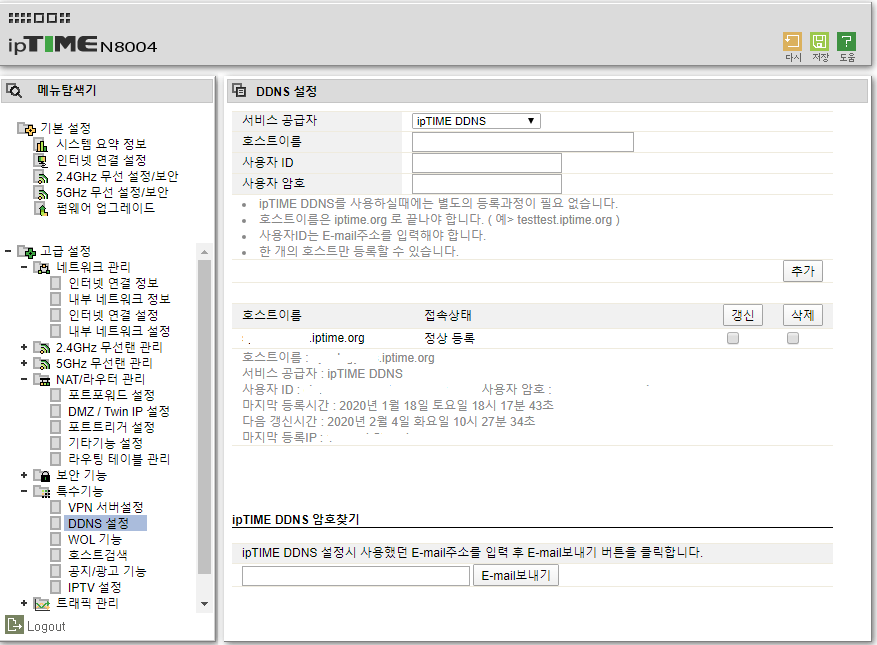This screenshot has width=877, height=645.
Task: Collapse the NAT/라우터 관리 tree node
Action: click(x=23, y=379)
